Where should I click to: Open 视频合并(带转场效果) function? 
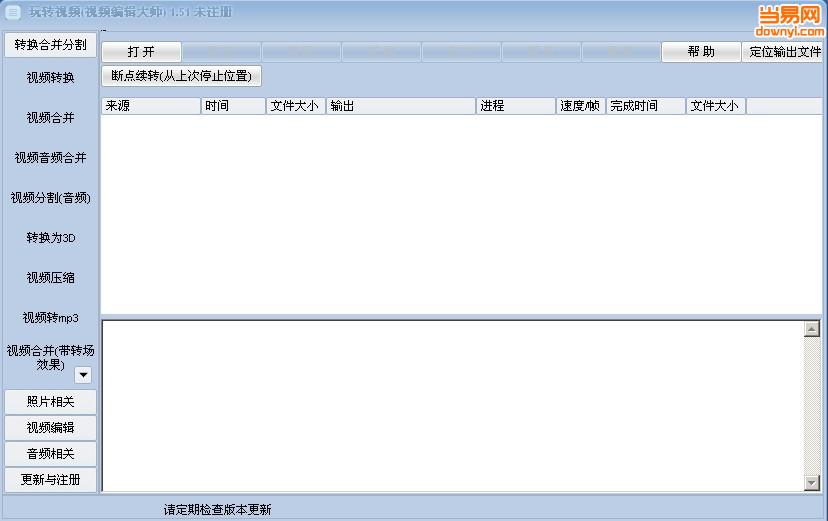click(50, 357)
